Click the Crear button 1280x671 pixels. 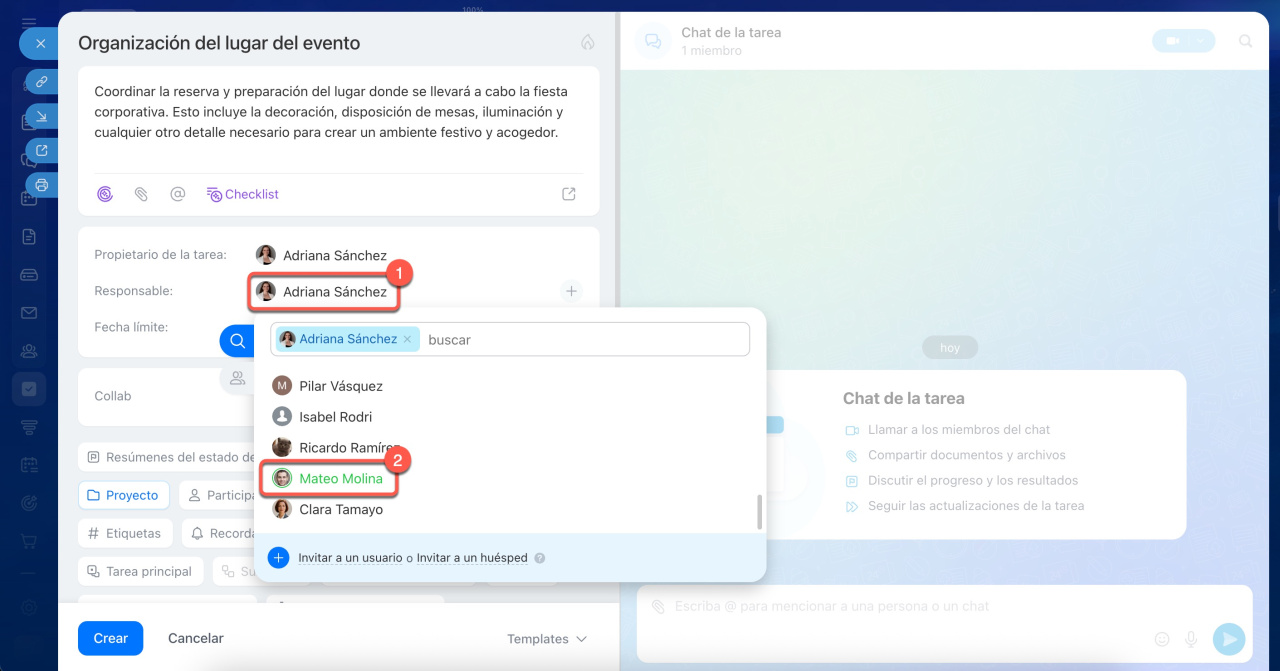click(111, 638)
